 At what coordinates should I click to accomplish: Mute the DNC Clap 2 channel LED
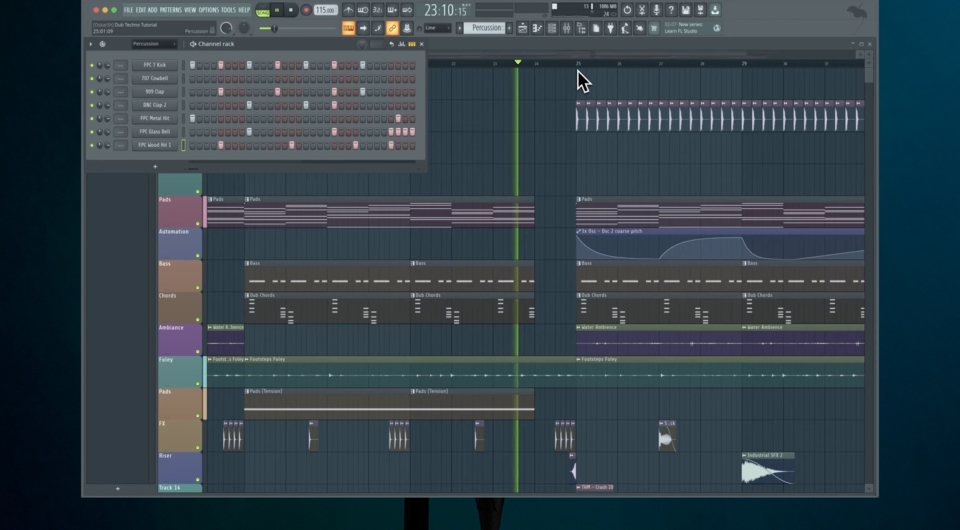pos(92,105)
